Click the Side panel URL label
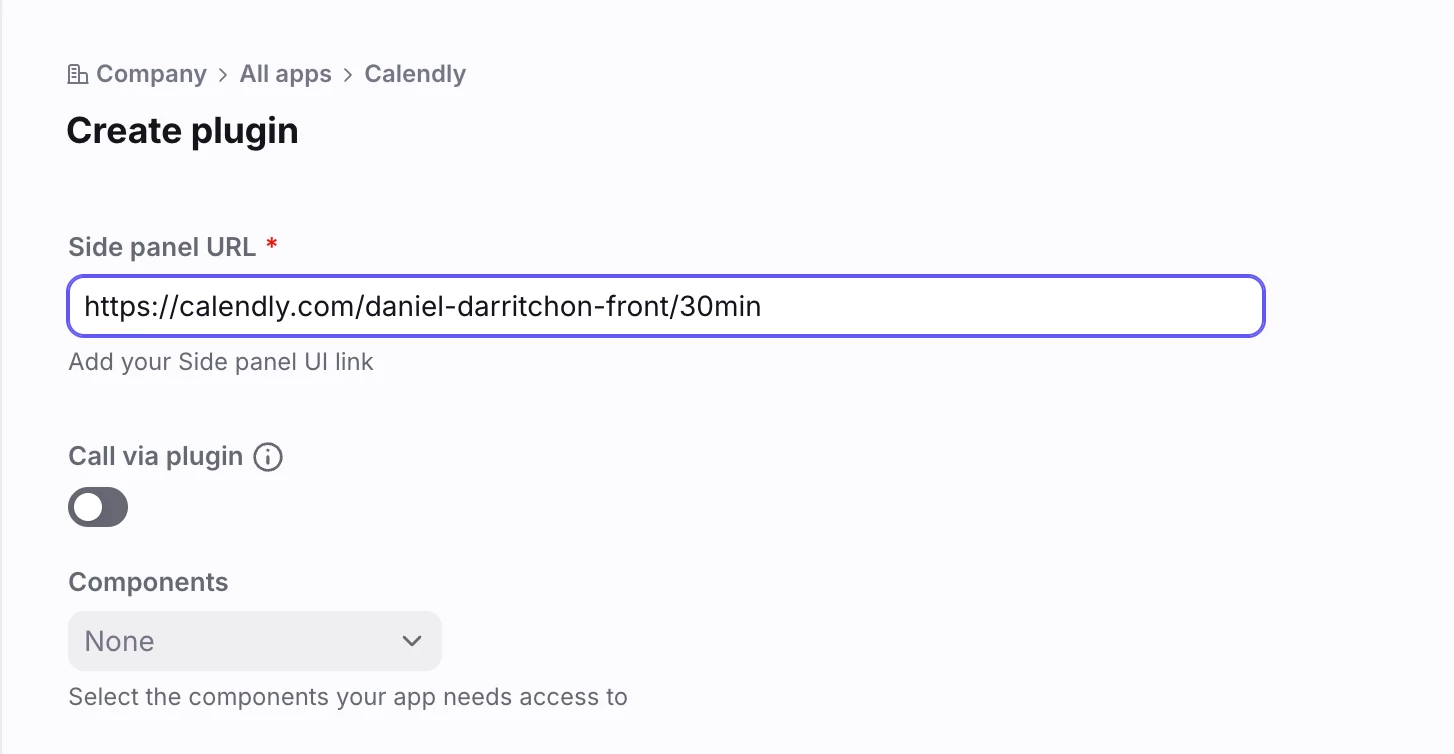This screenshot has height=754, width=1454. (162, 247)
